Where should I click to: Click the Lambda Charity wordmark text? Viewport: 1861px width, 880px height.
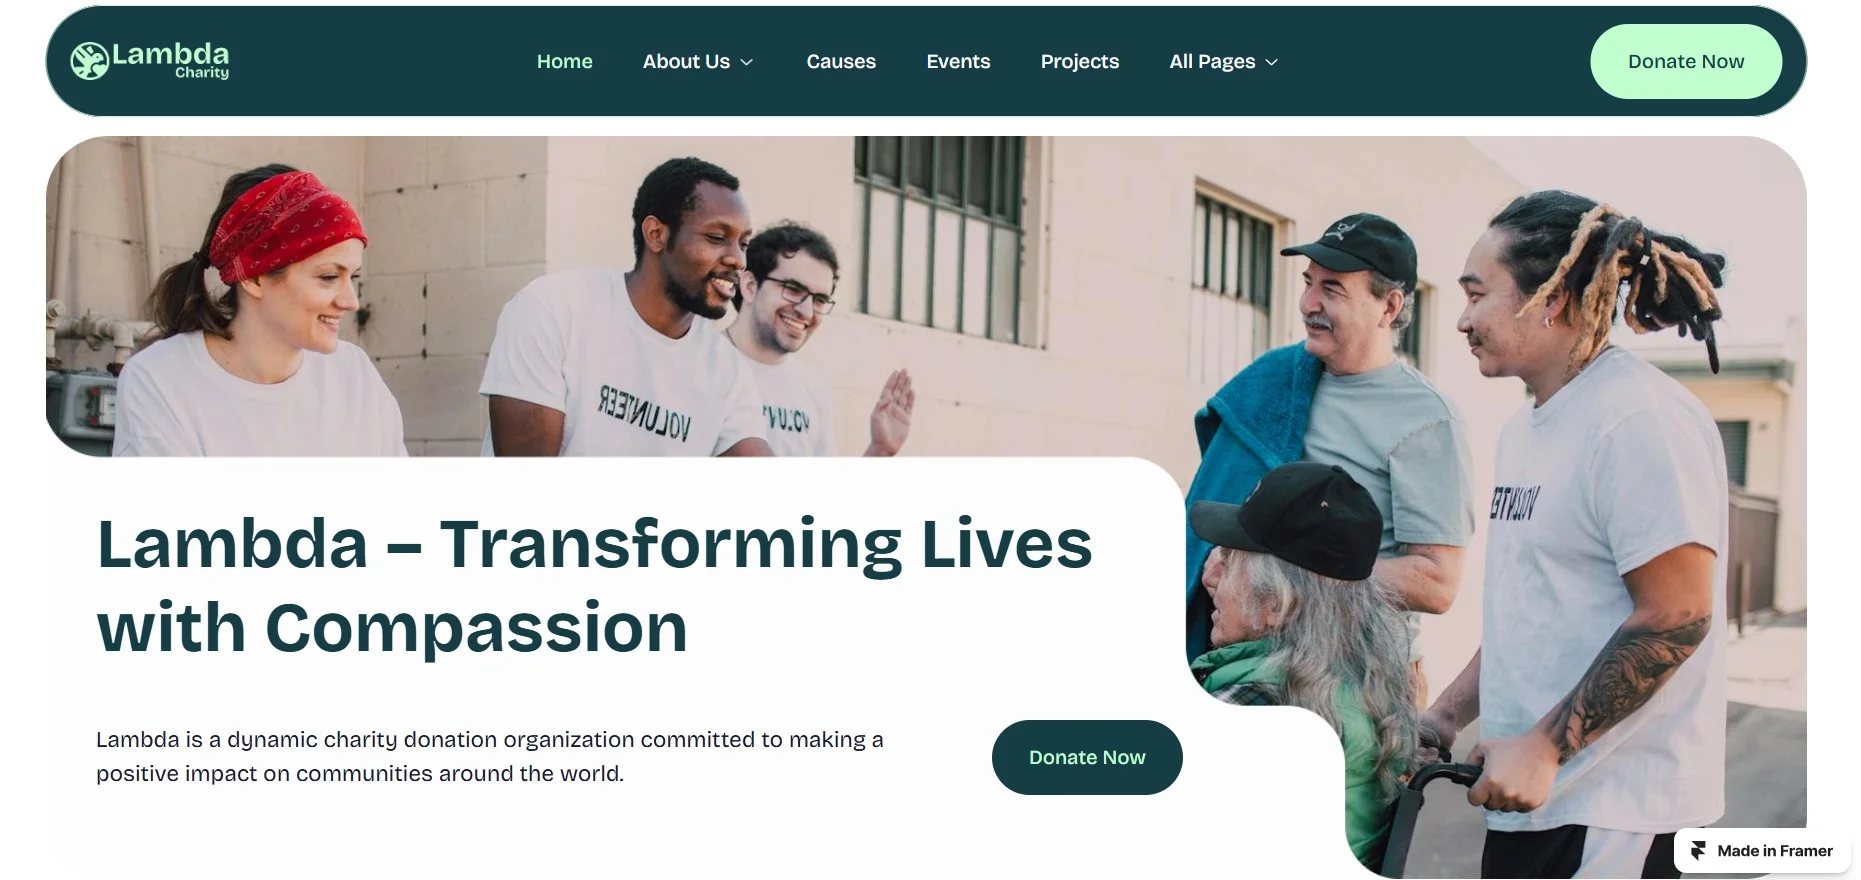click(x=170, y=60)
